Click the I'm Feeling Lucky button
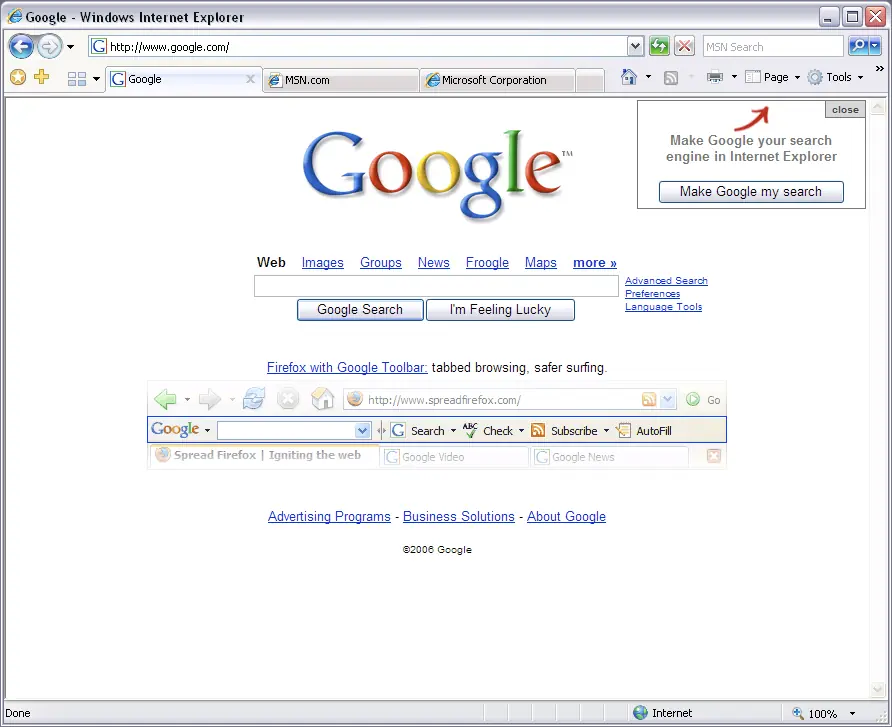The width and height of the screenshot is (892, 727). click(x=500, y=310)
